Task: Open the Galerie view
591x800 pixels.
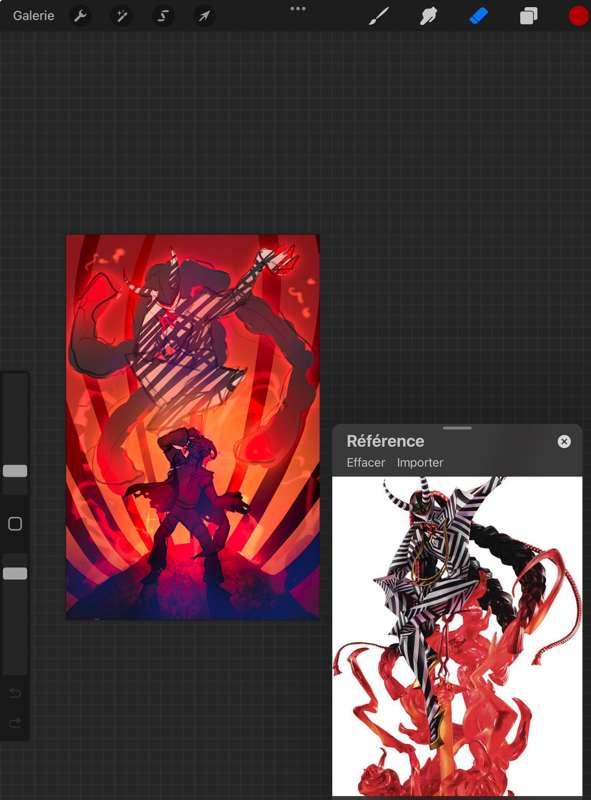Action: [x=33, y=16]
